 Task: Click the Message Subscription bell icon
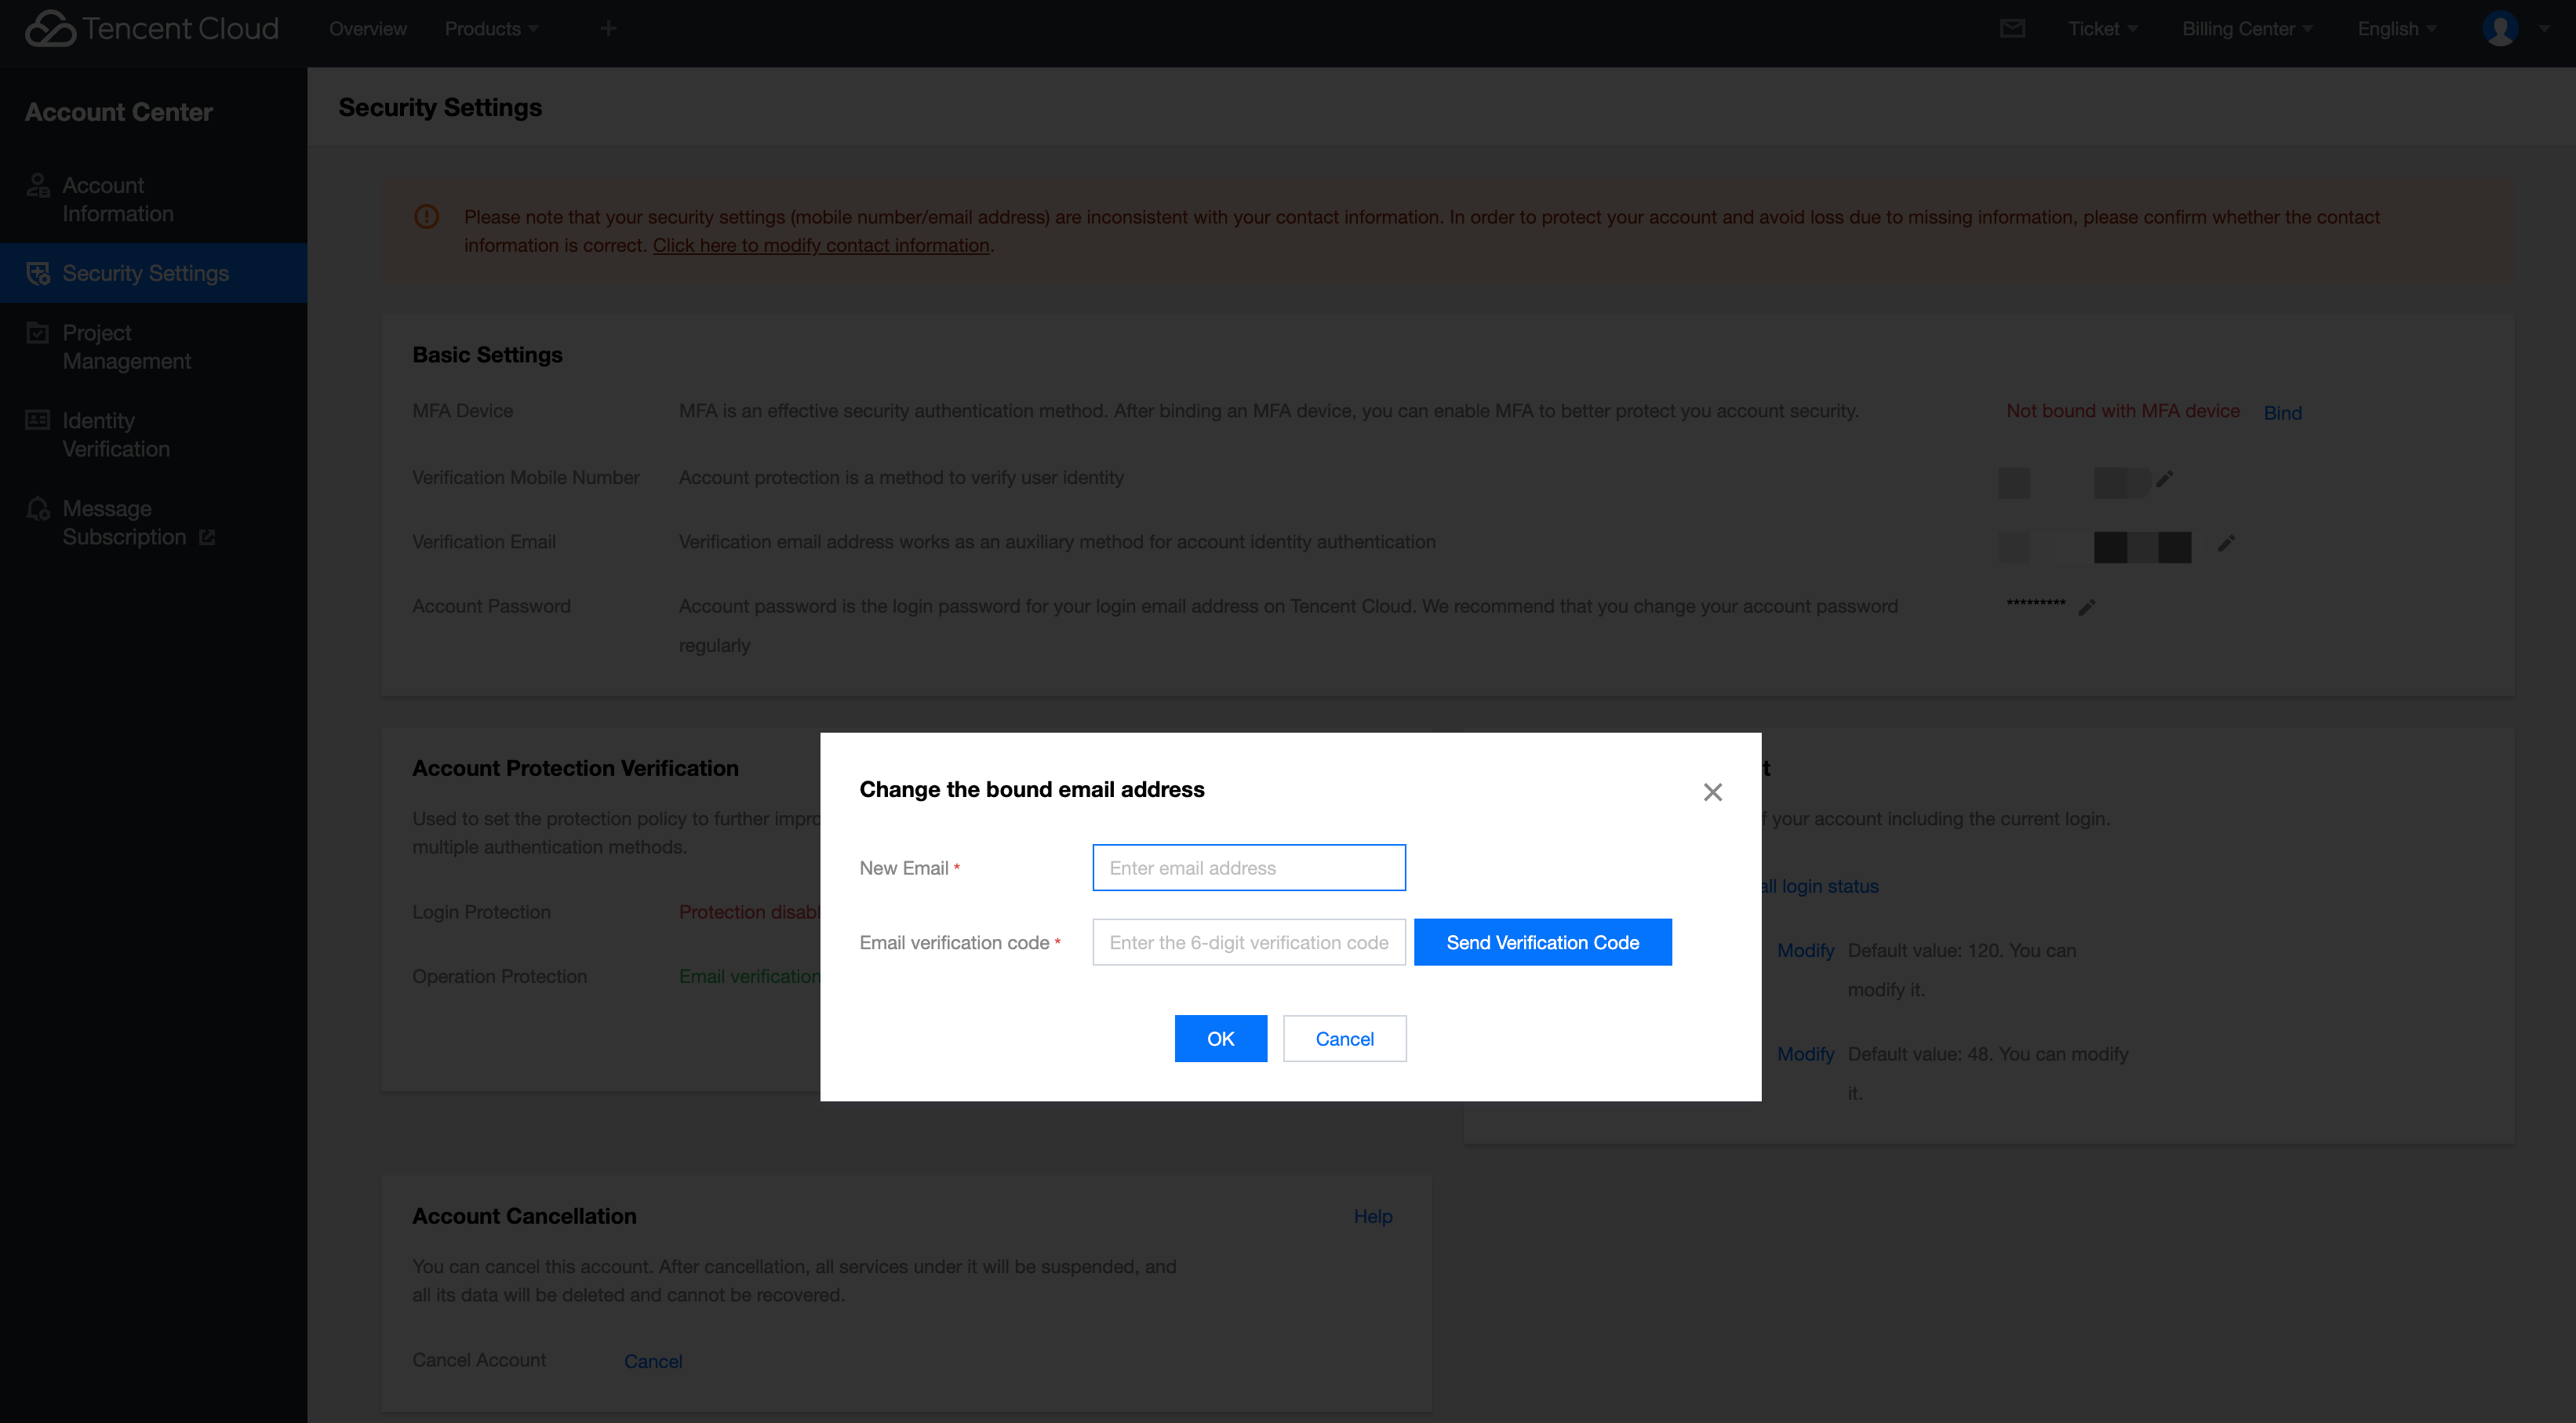pos(38,509)
